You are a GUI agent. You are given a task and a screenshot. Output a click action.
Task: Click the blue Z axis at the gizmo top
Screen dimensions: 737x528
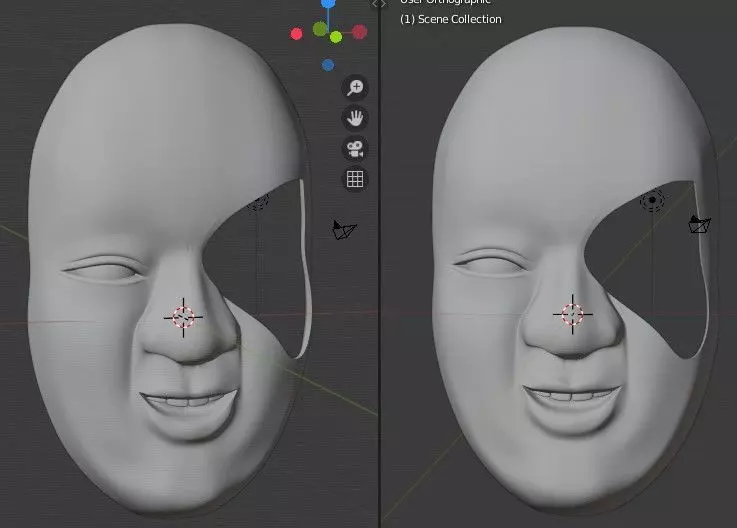(328, 3)
